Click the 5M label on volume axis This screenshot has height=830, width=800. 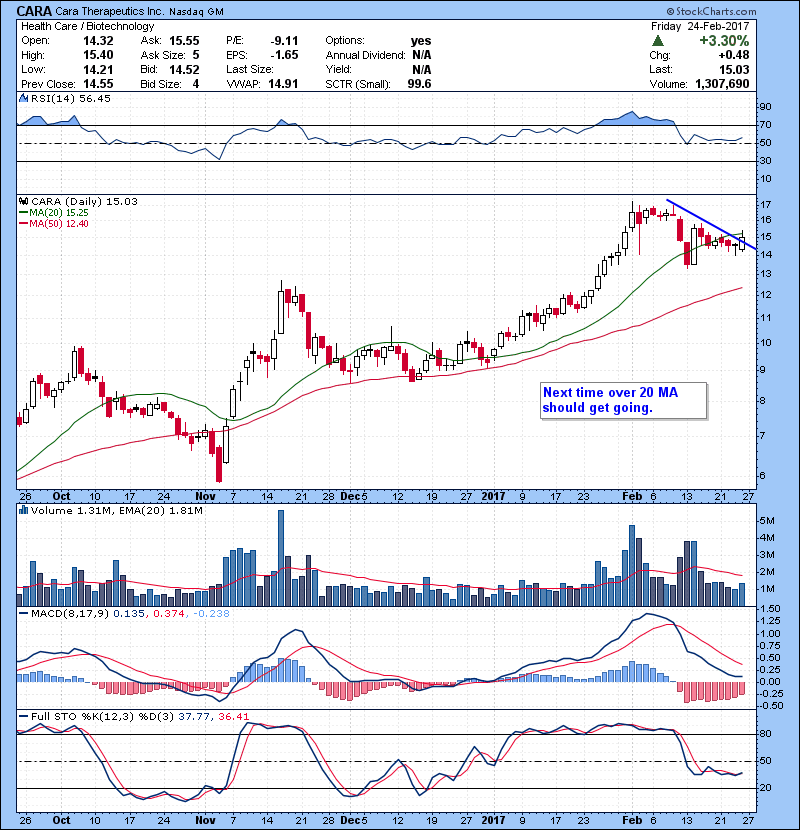pyautogui.click(x=767, y=521)
